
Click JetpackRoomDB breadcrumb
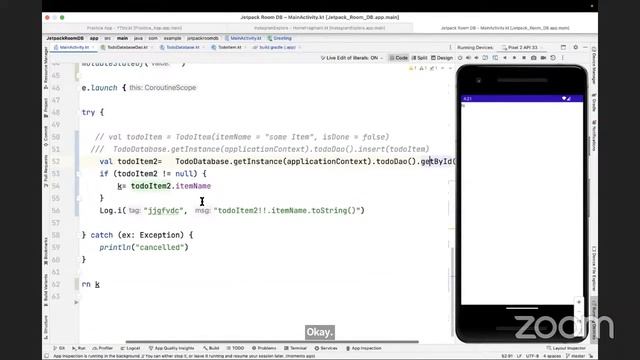[x=65, y=38]
